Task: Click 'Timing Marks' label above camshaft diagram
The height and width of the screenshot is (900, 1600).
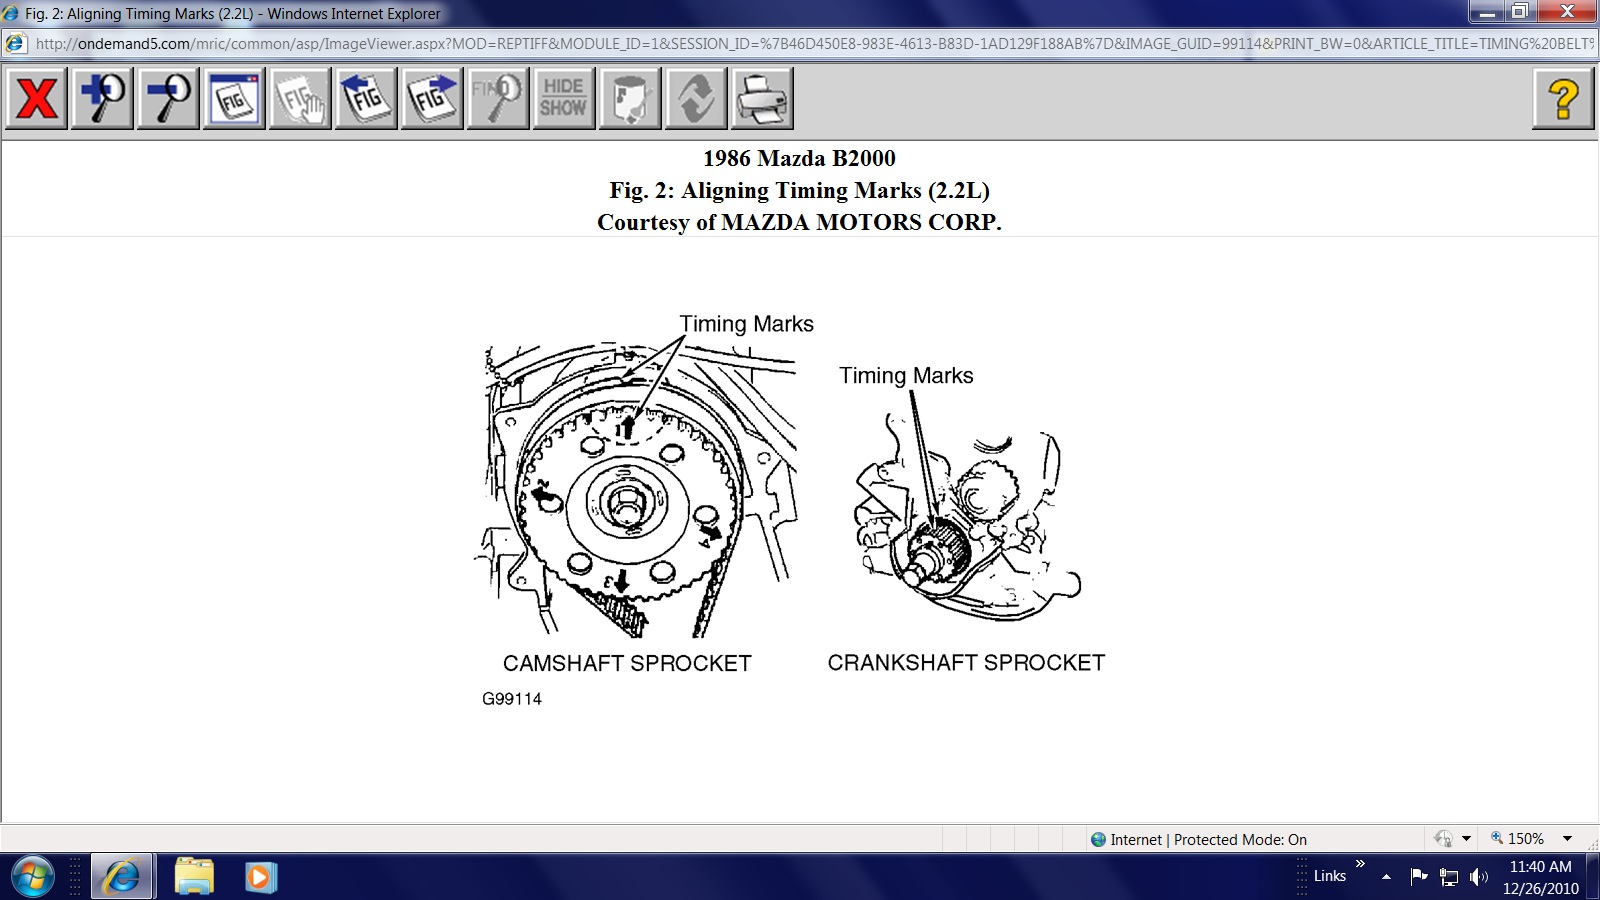Action: point(747,324)
